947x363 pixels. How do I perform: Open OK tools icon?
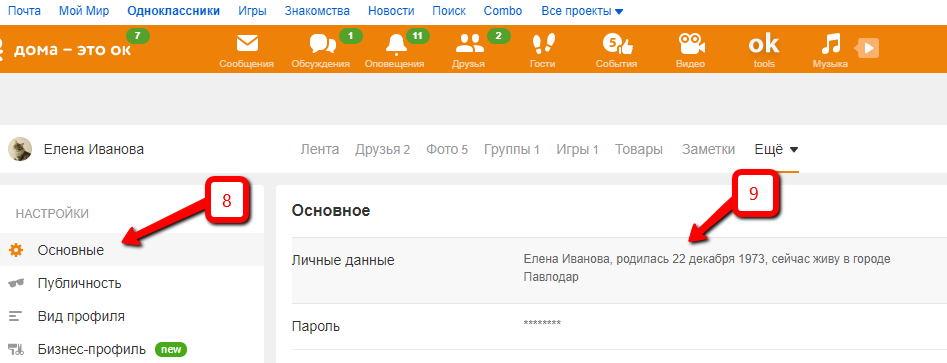[764, 44]
